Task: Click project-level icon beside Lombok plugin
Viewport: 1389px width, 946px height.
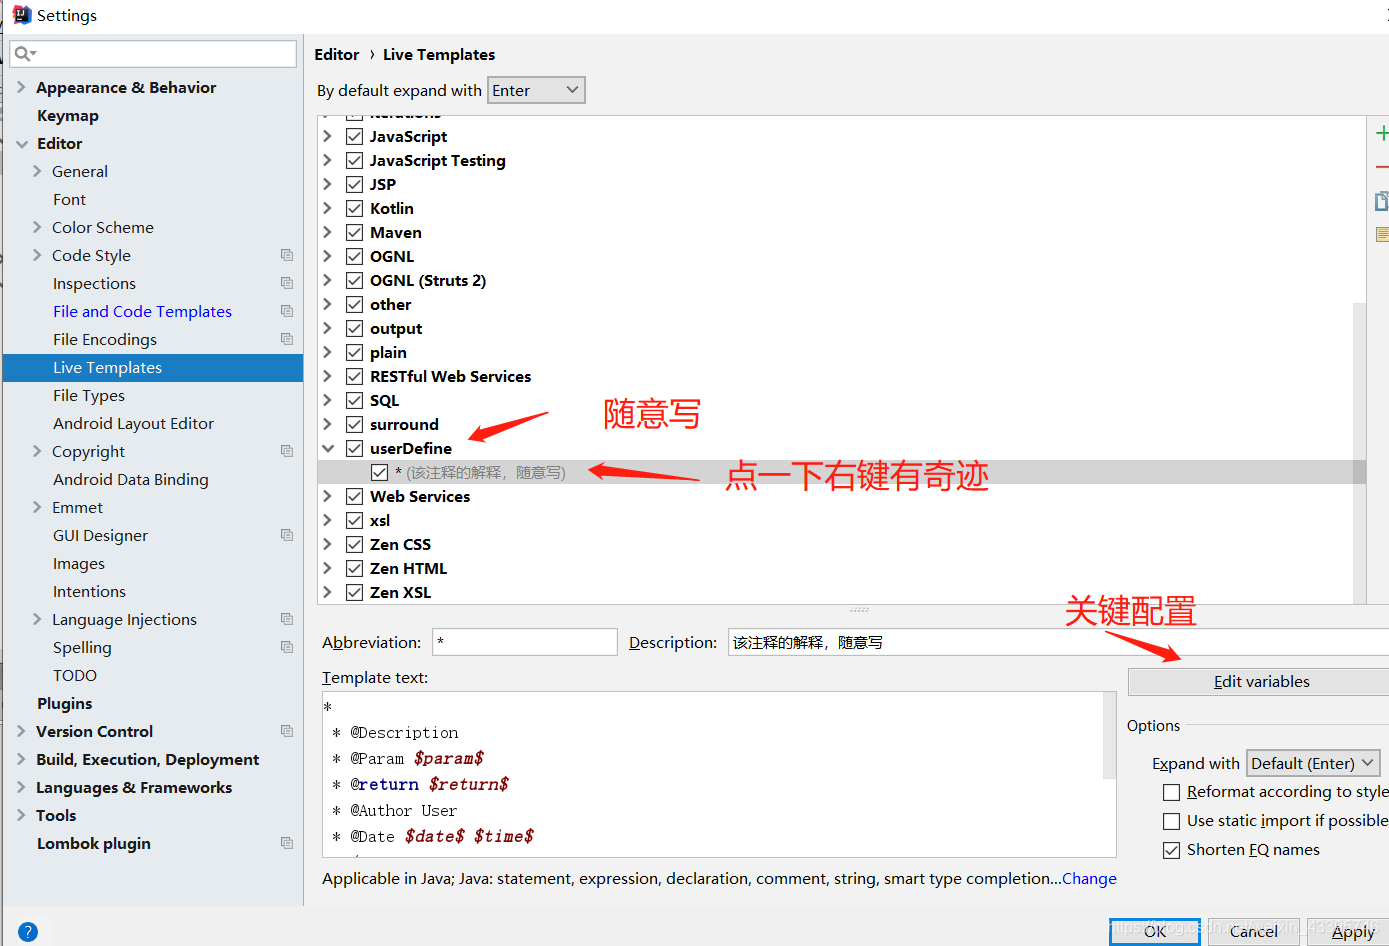Action: [287, 843]
